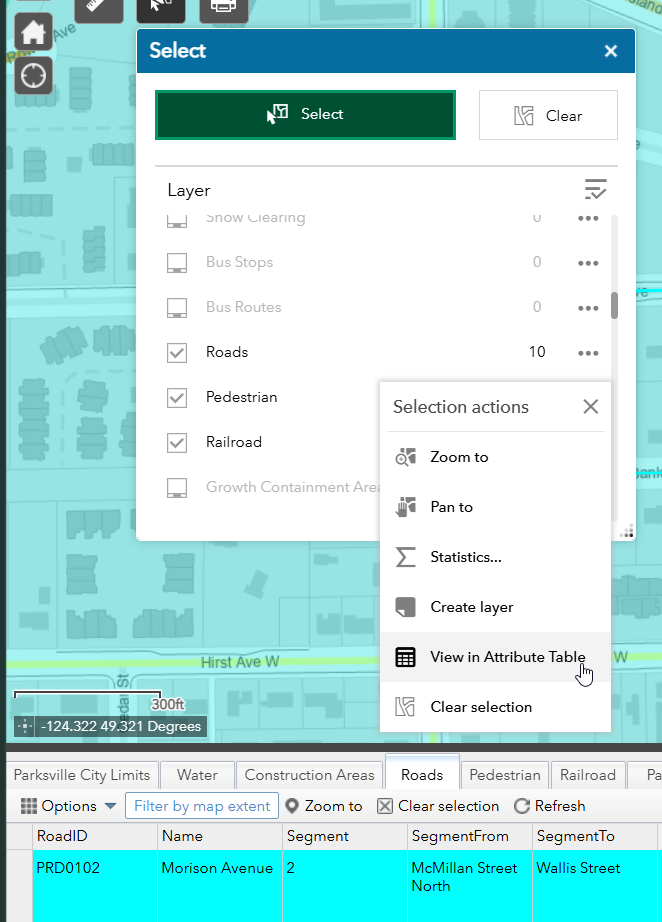Open actions menu for Roads layer
The image size is (662, 922).
coord(588,353)
